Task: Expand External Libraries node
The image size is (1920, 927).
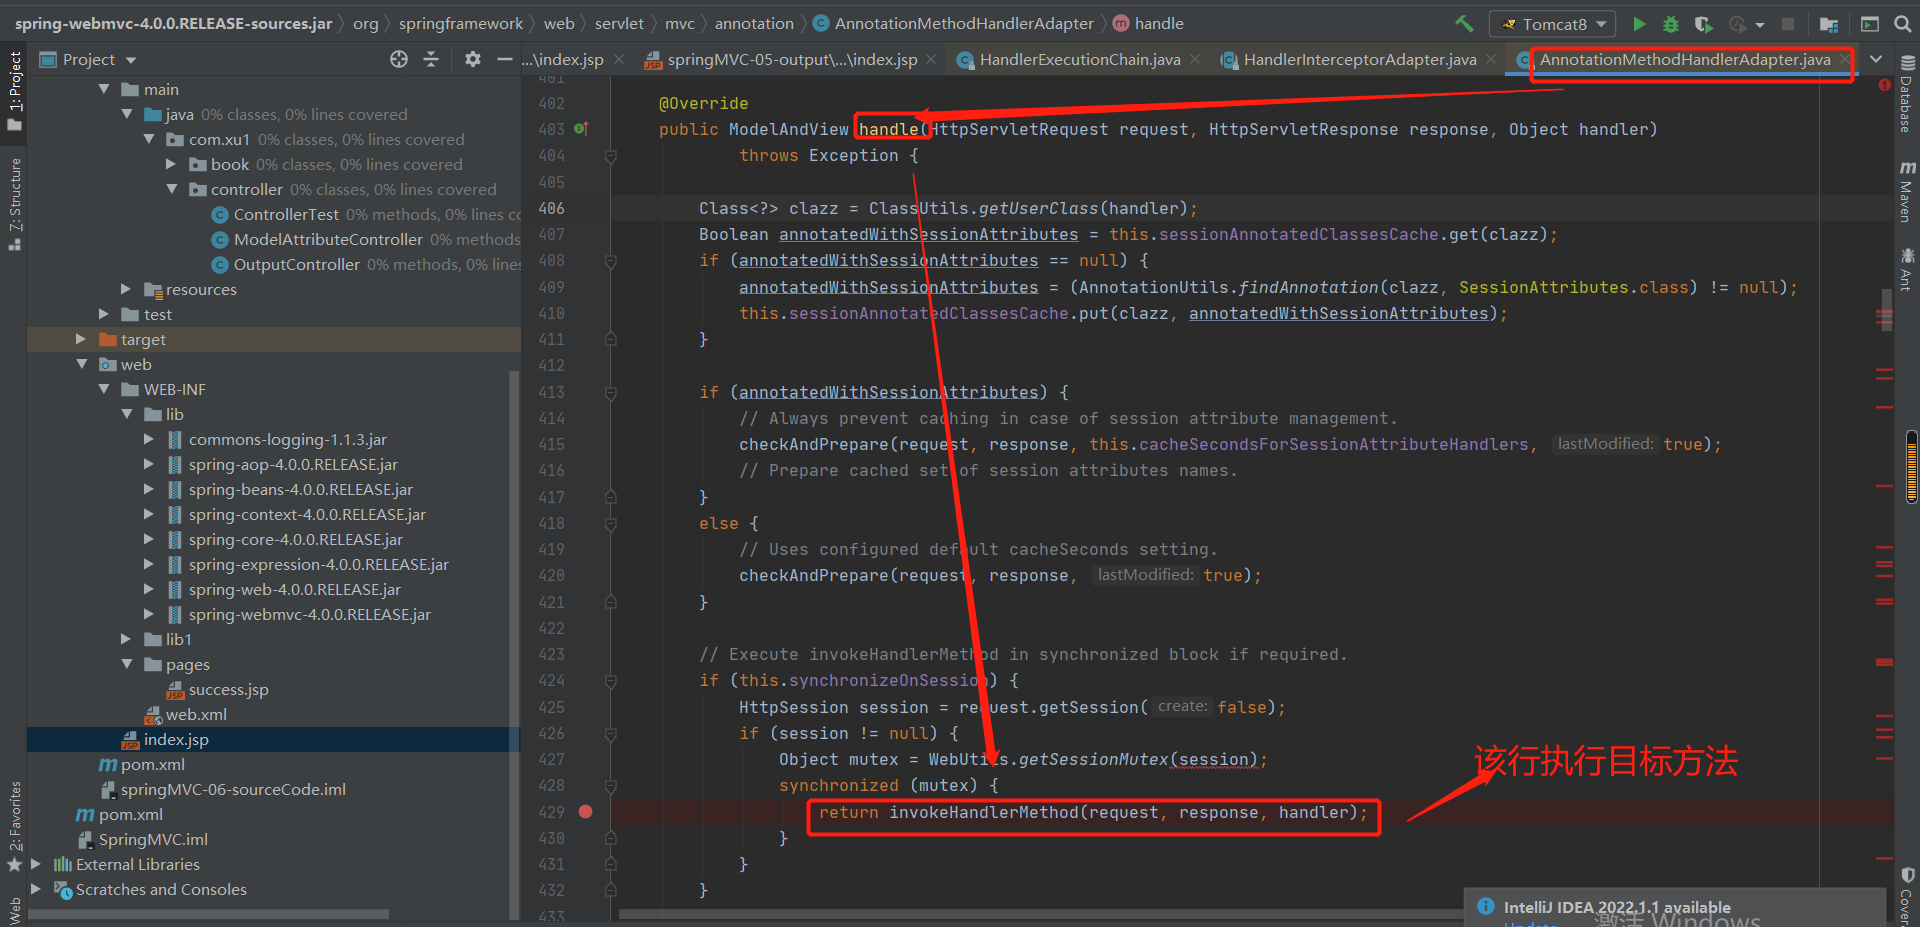Action: [x=36, y=864]
